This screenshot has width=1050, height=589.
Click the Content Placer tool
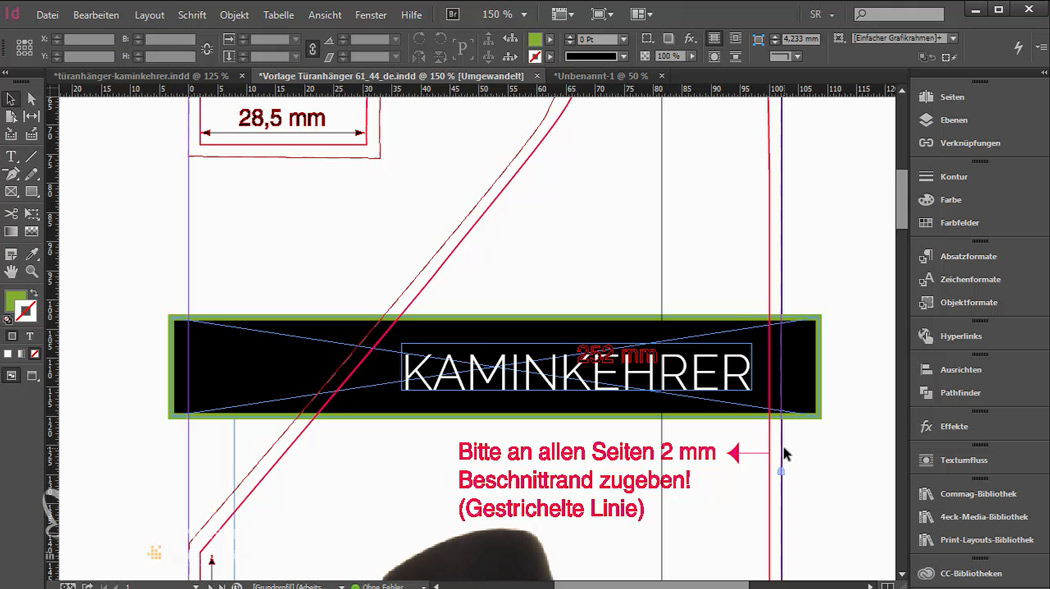click(31, 135)
